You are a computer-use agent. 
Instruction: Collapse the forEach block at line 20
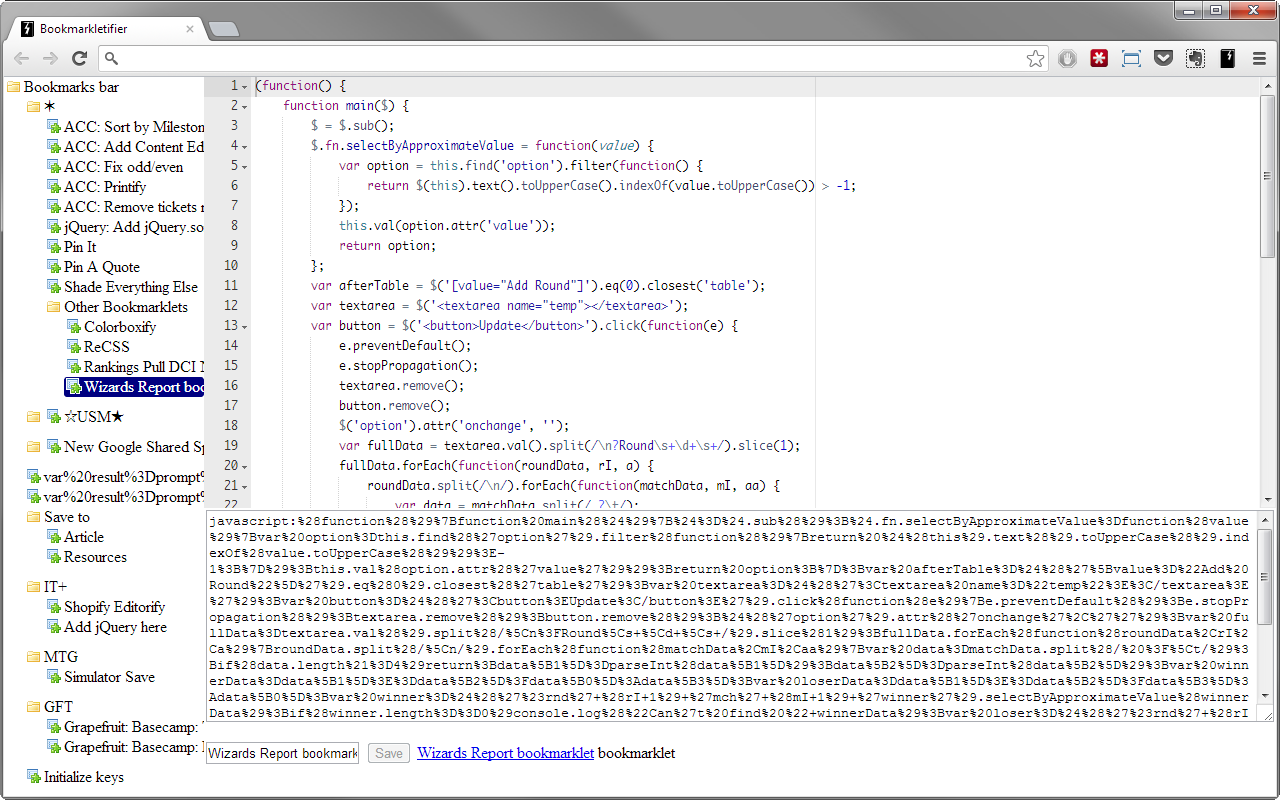[x=246, y=465]
